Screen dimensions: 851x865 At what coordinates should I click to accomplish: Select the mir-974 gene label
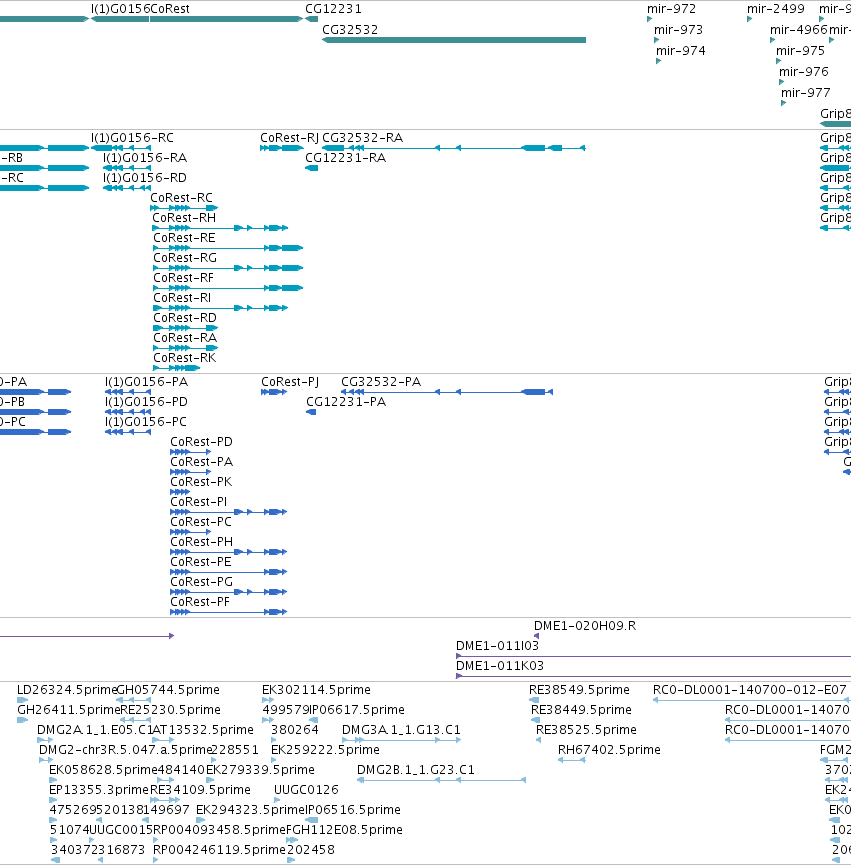681,51
